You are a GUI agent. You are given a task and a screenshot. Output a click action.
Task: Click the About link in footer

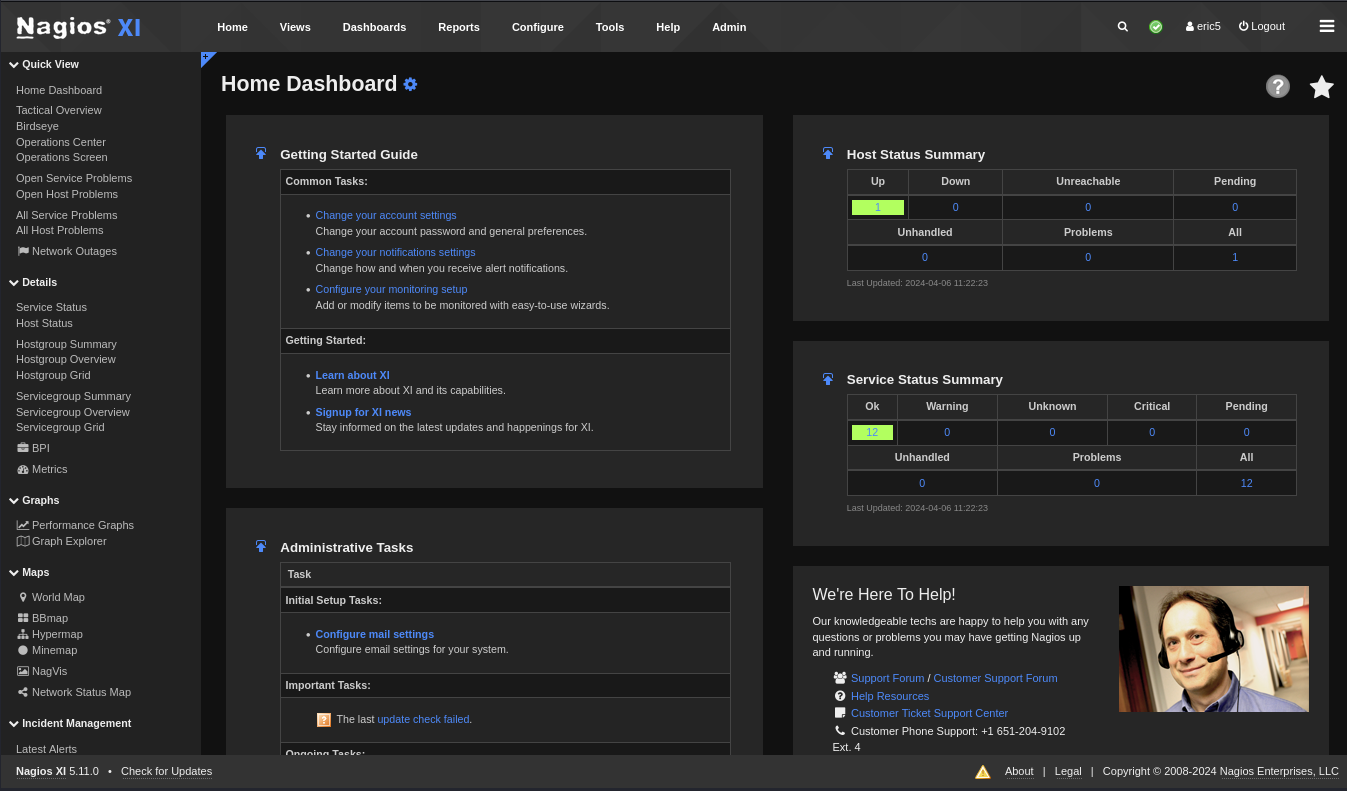[x=1019, y=771]
